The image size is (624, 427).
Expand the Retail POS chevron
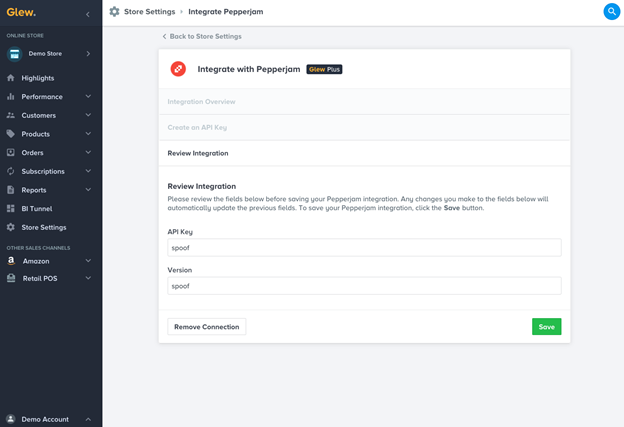click(88, 278)
